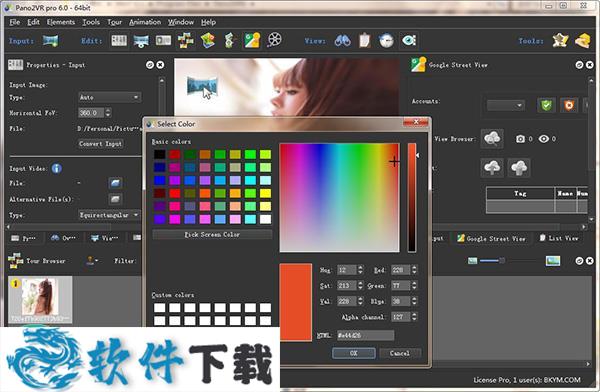
Task: Switch to the Google Street View bottom tab
Action: click(x=491, y=238)
